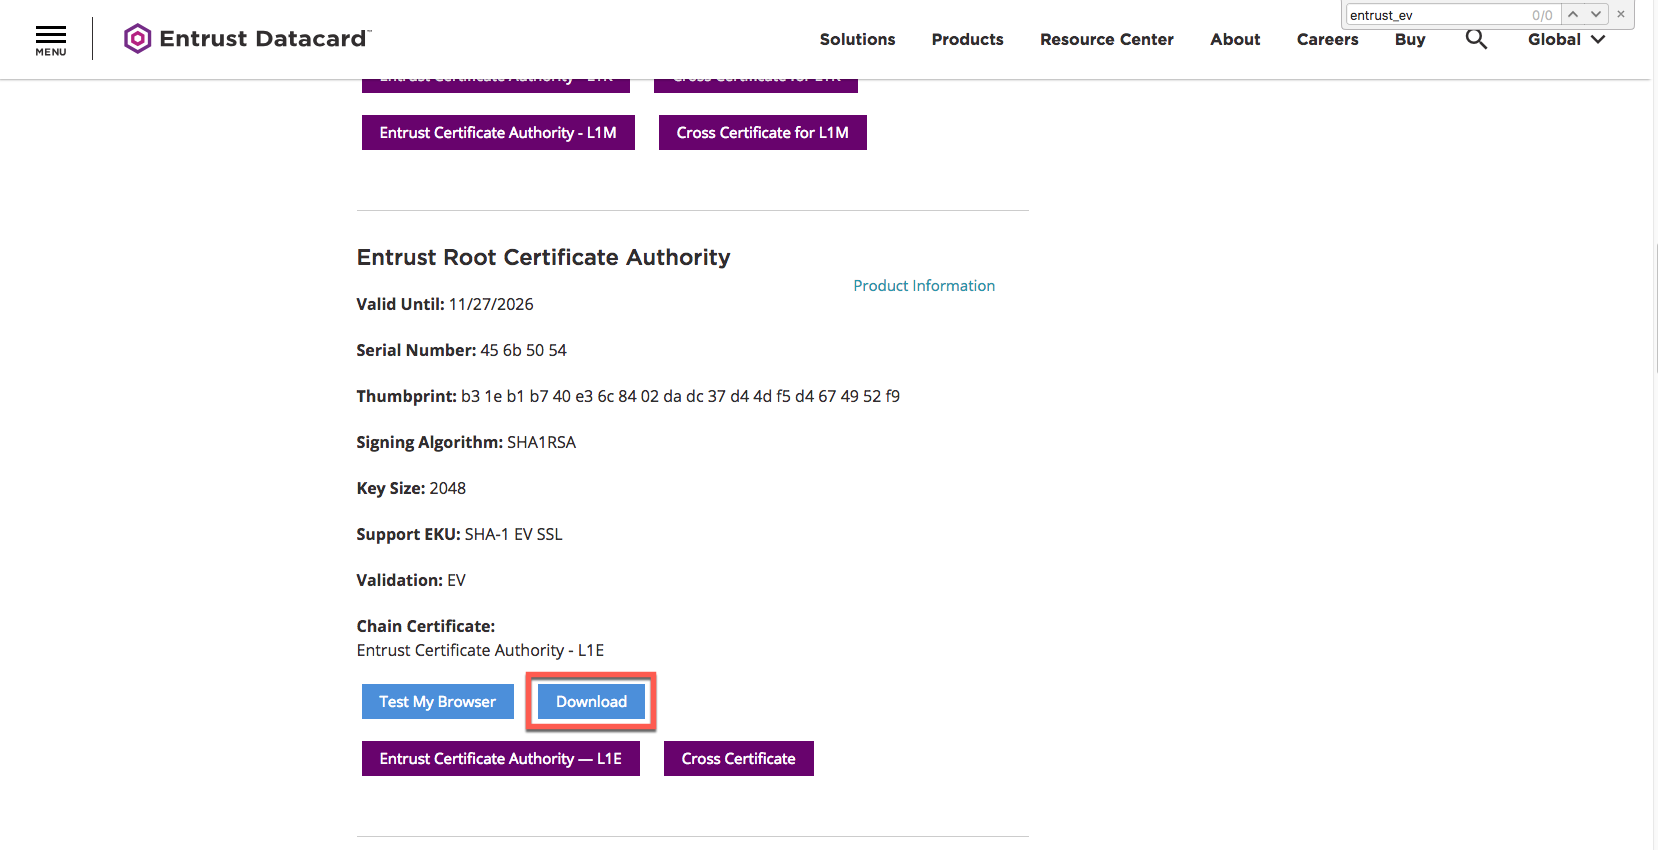The height and width of the screenshot is (850, 1658).
Task: Open the Careers menu item
Action: tap(1327, 39)
